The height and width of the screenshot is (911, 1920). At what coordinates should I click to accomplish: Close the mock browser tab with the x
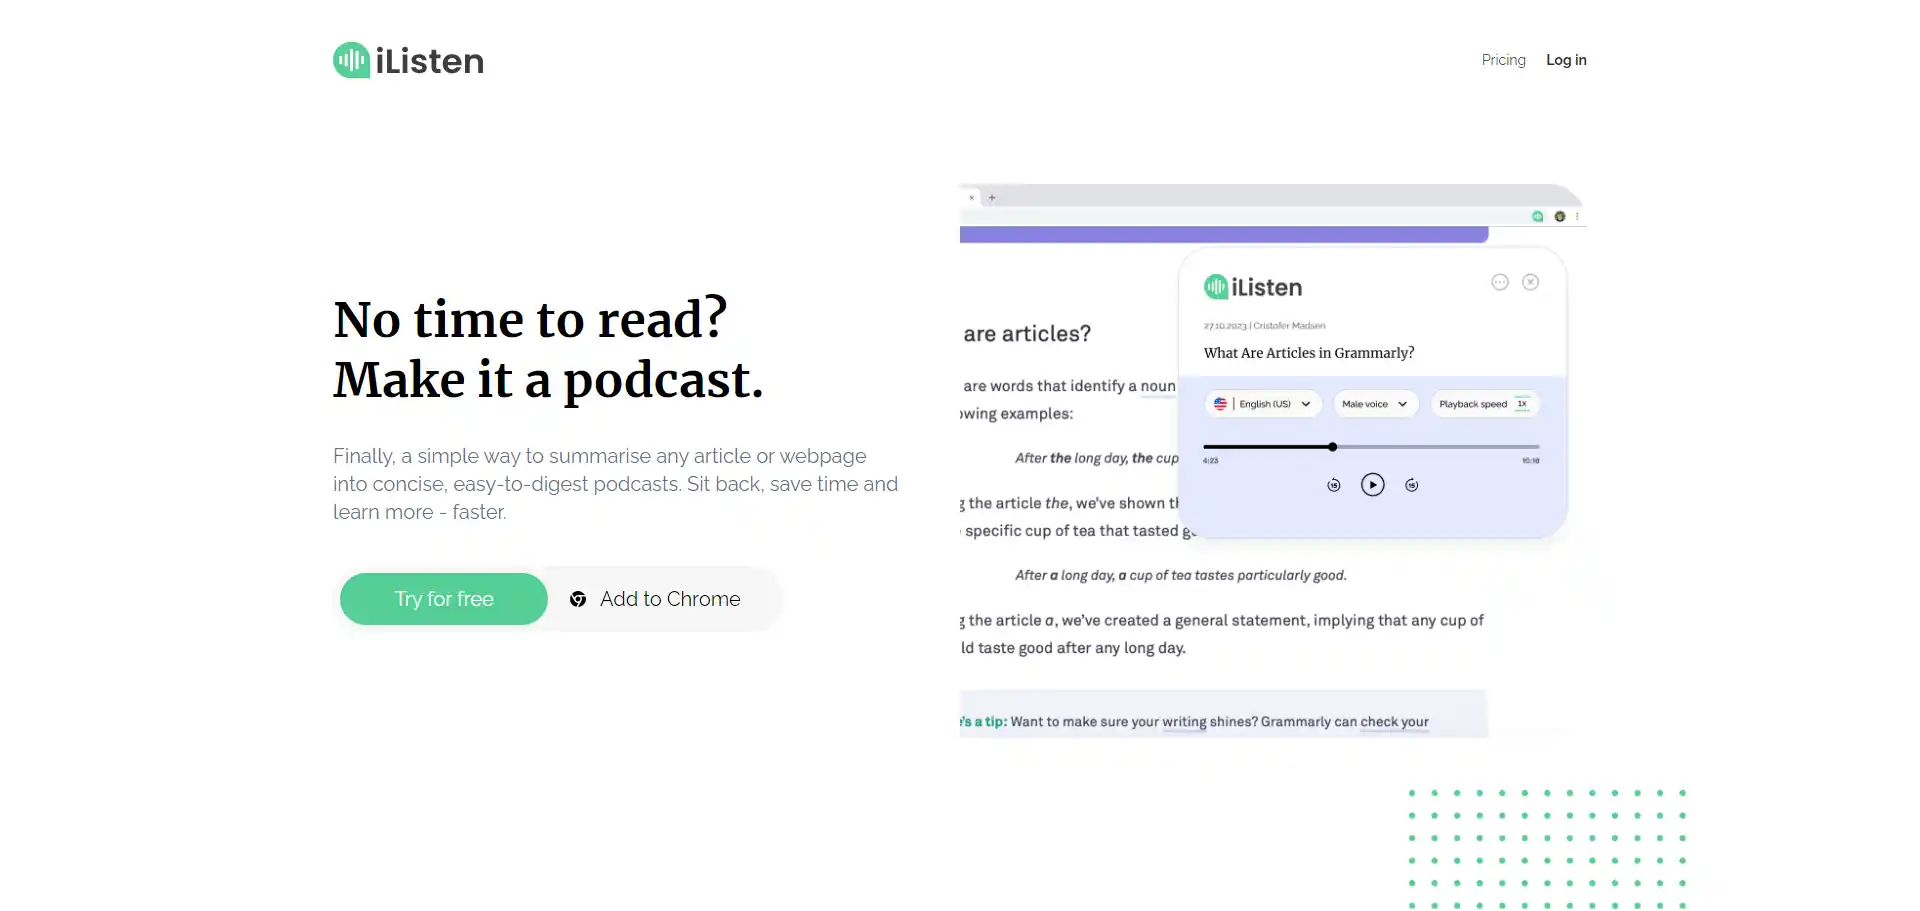tap(971, 198)
